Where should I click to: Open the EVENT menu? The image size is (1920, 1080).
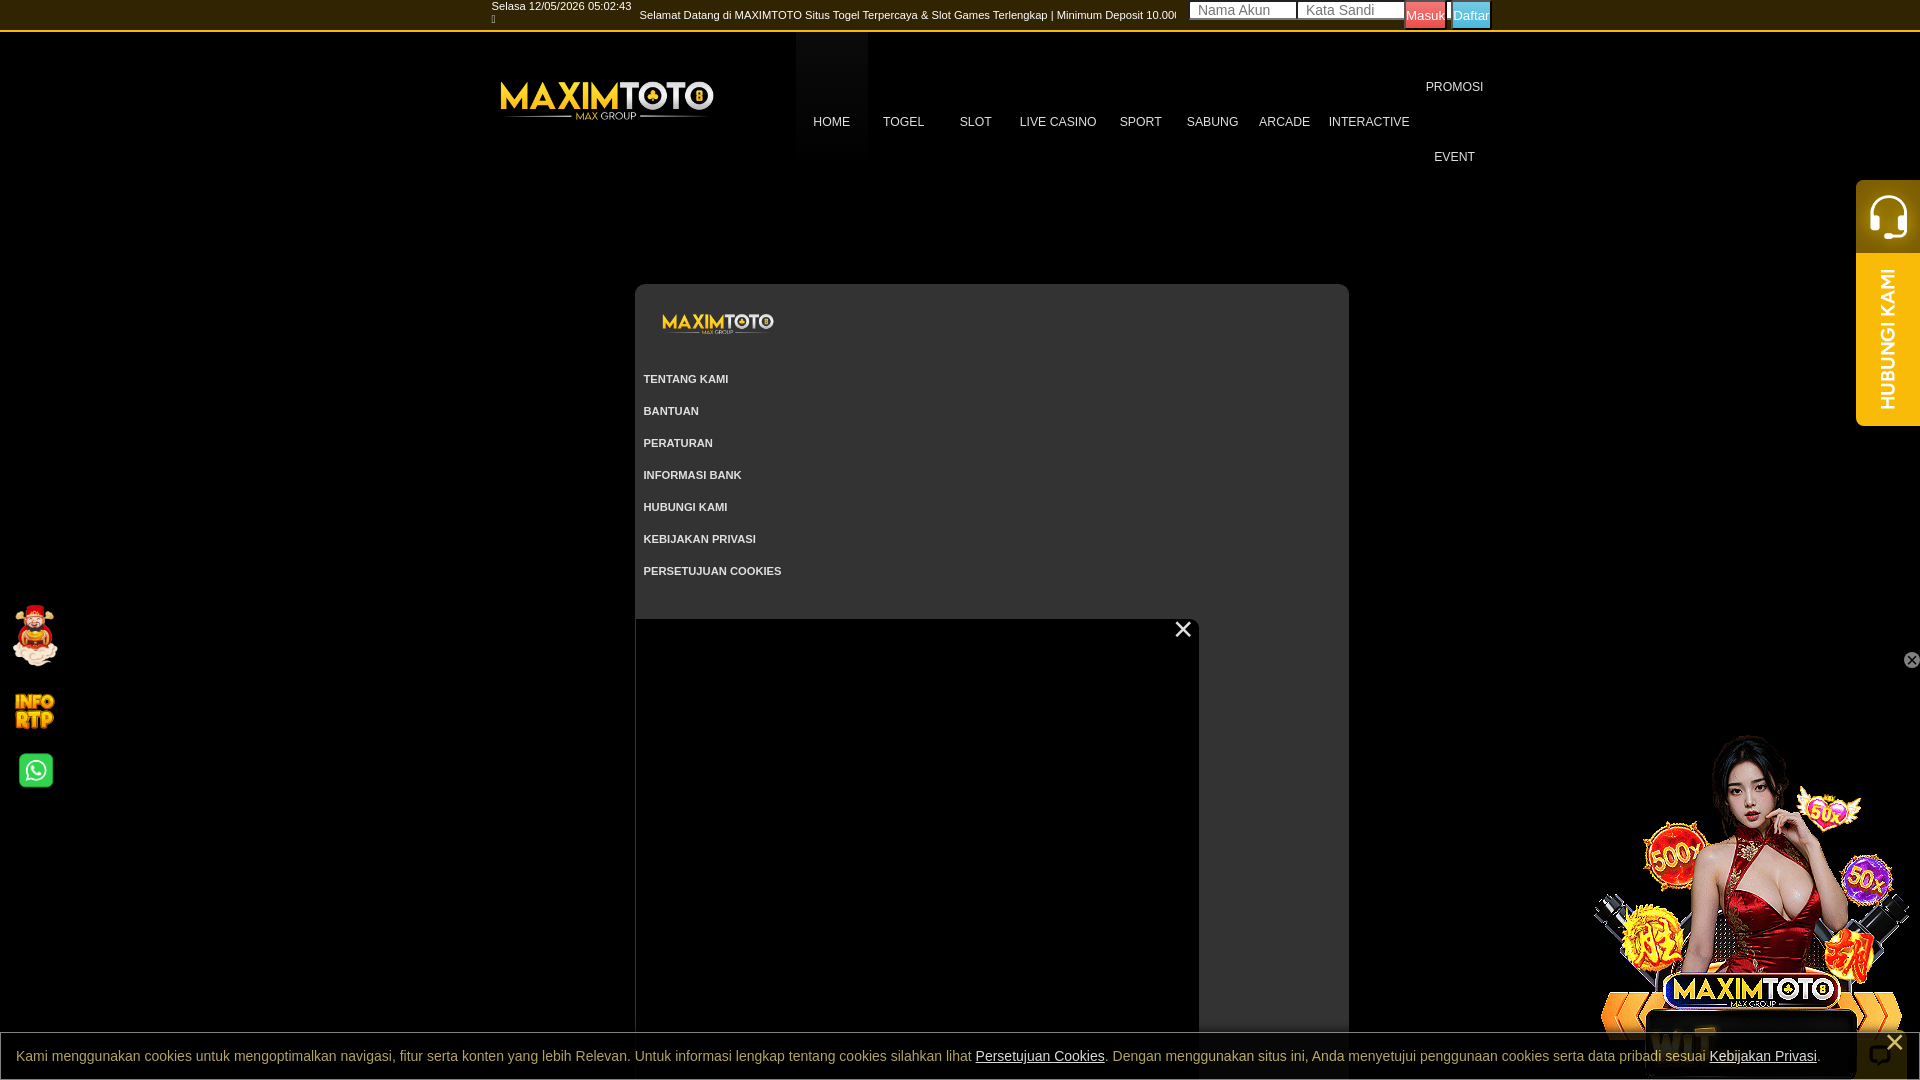tap(1454, 157)
